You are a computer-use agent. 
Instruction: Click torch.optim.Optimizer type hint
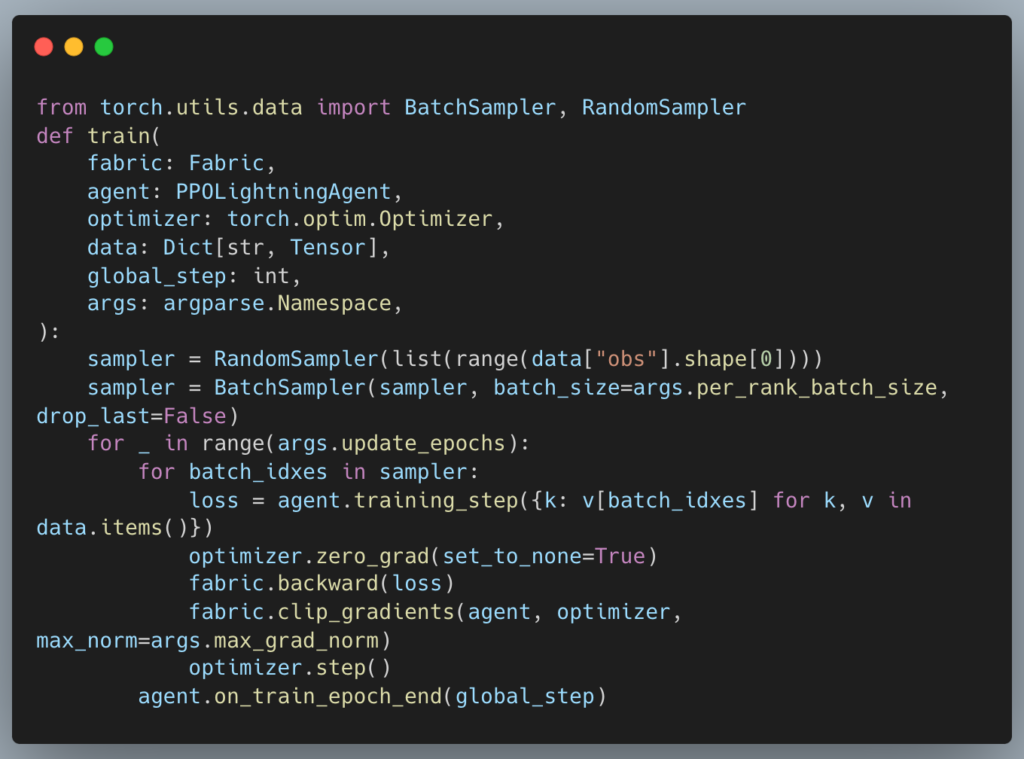click(359, 219)
